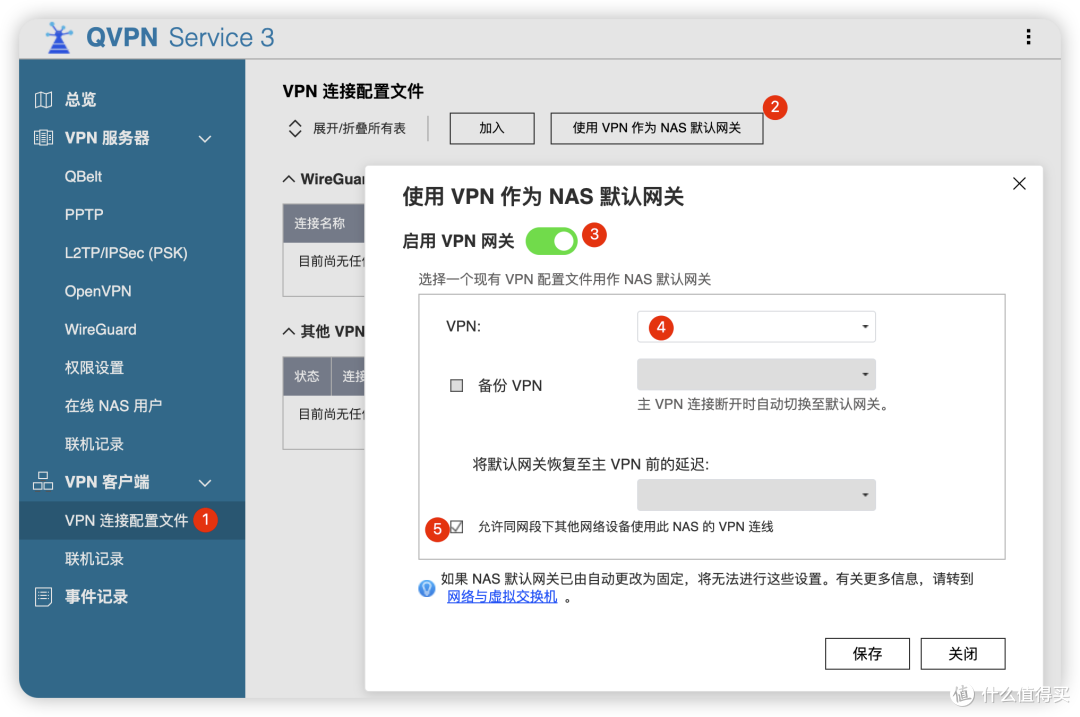Click 展开/折叠所有表 text
1080x717 pixels.
[x=360, y=128]
